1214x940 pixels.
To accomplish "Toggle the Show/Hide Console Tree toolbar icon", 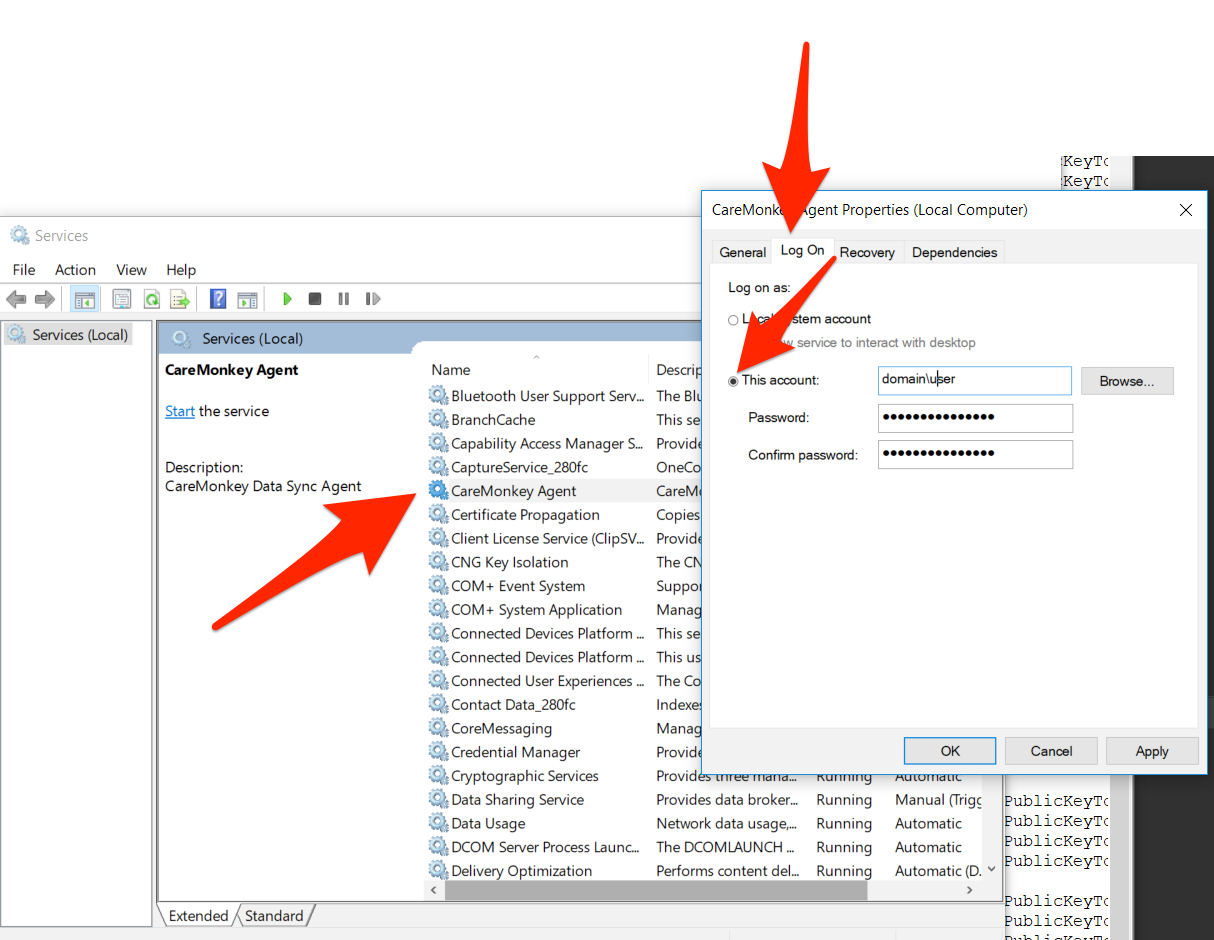I will (85, 299).
